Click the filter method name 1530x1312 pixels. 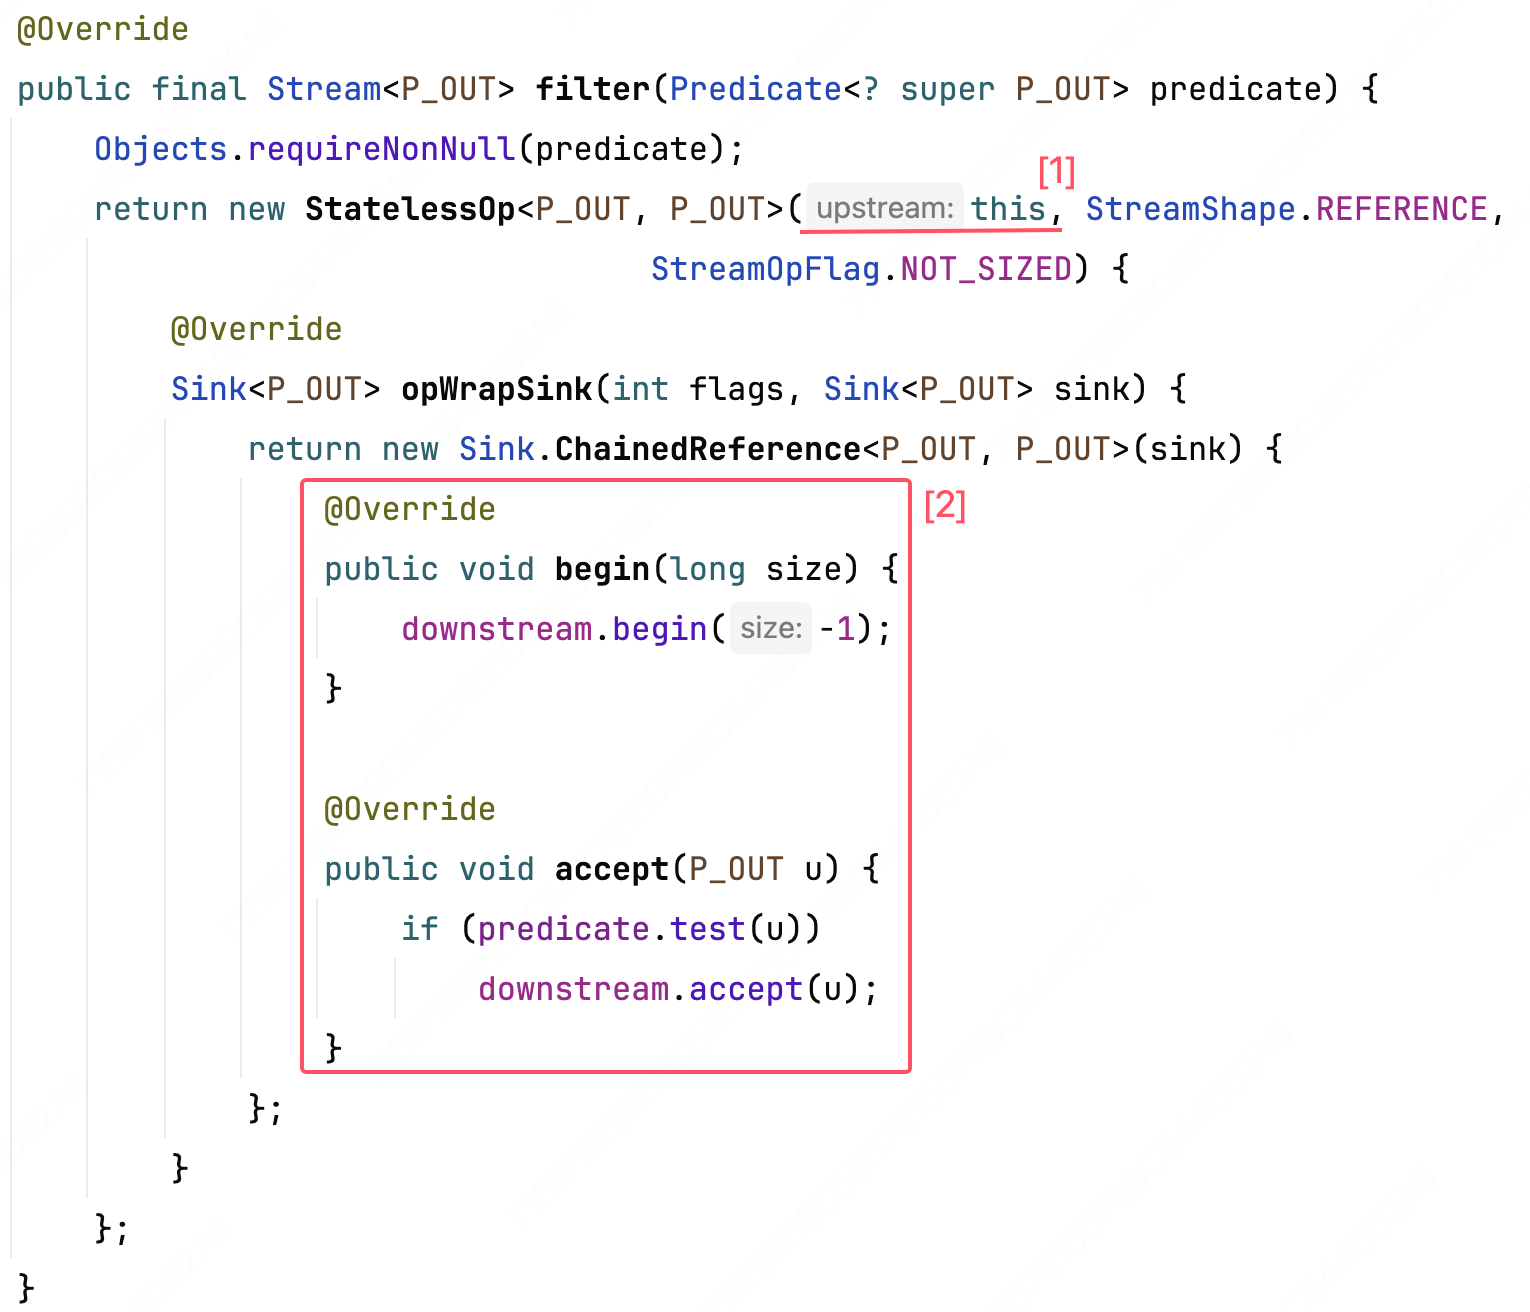point(593,89)
